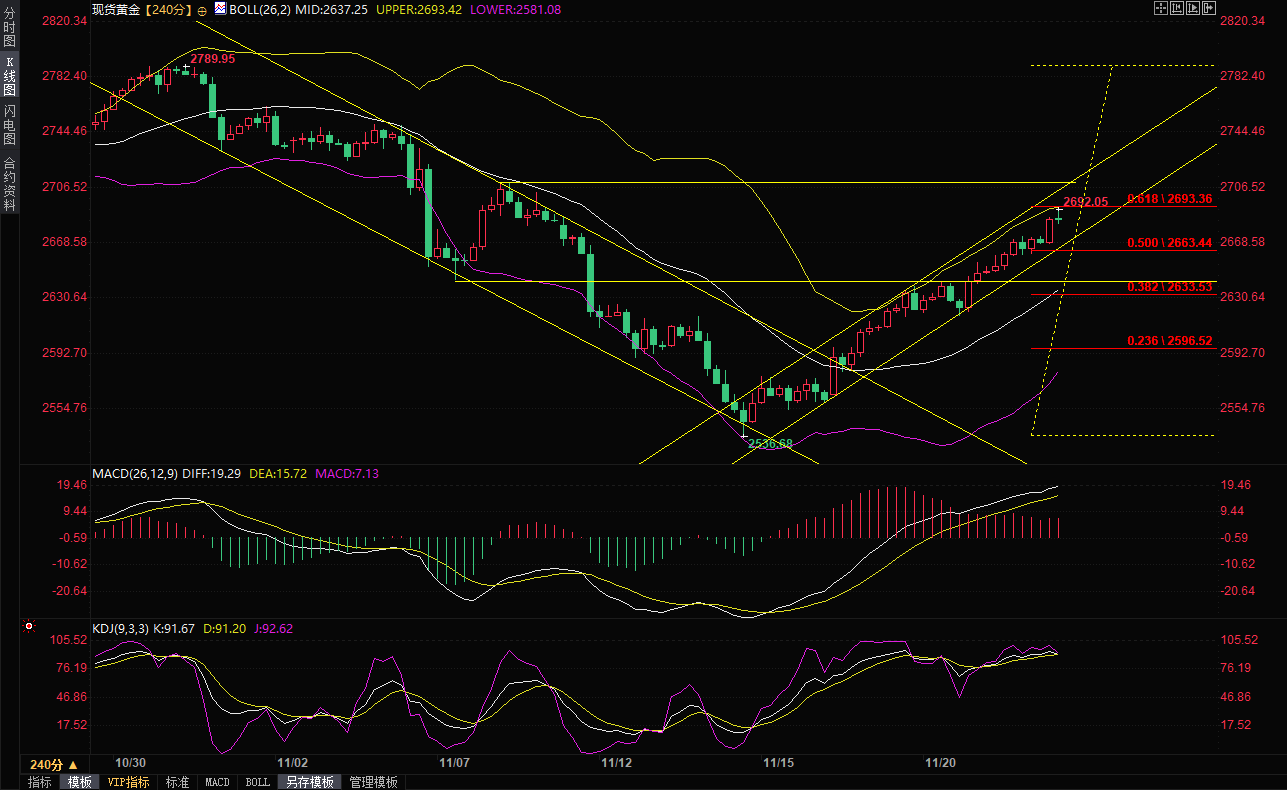The height and width of the screenshot is (790, 1287).
Task: Click 管理模板 to manage templates
Action: 373,782
